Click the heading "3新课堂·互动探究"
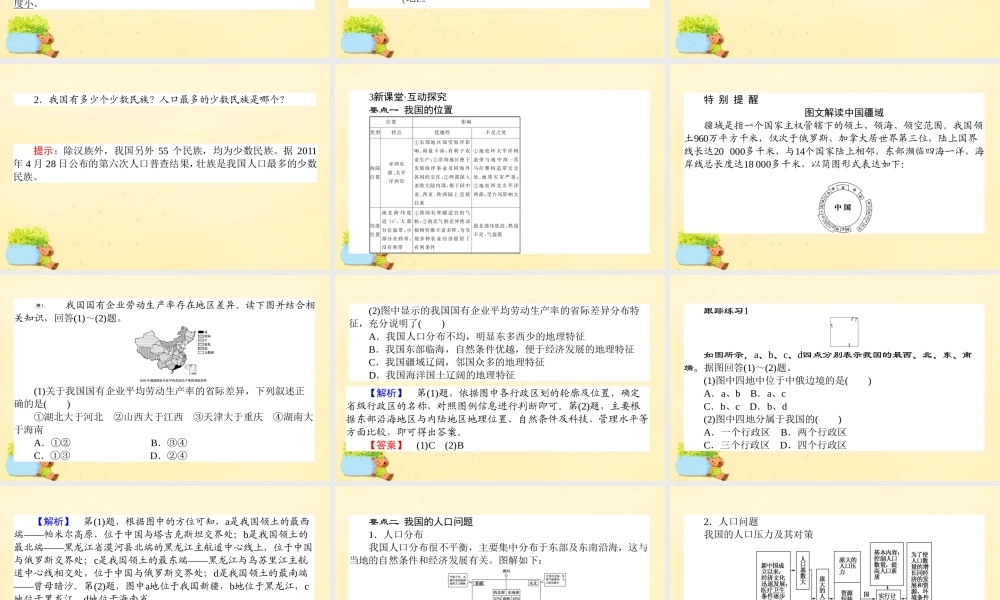This screenshot has width=1000, height=600. click(x=408, y=97)
